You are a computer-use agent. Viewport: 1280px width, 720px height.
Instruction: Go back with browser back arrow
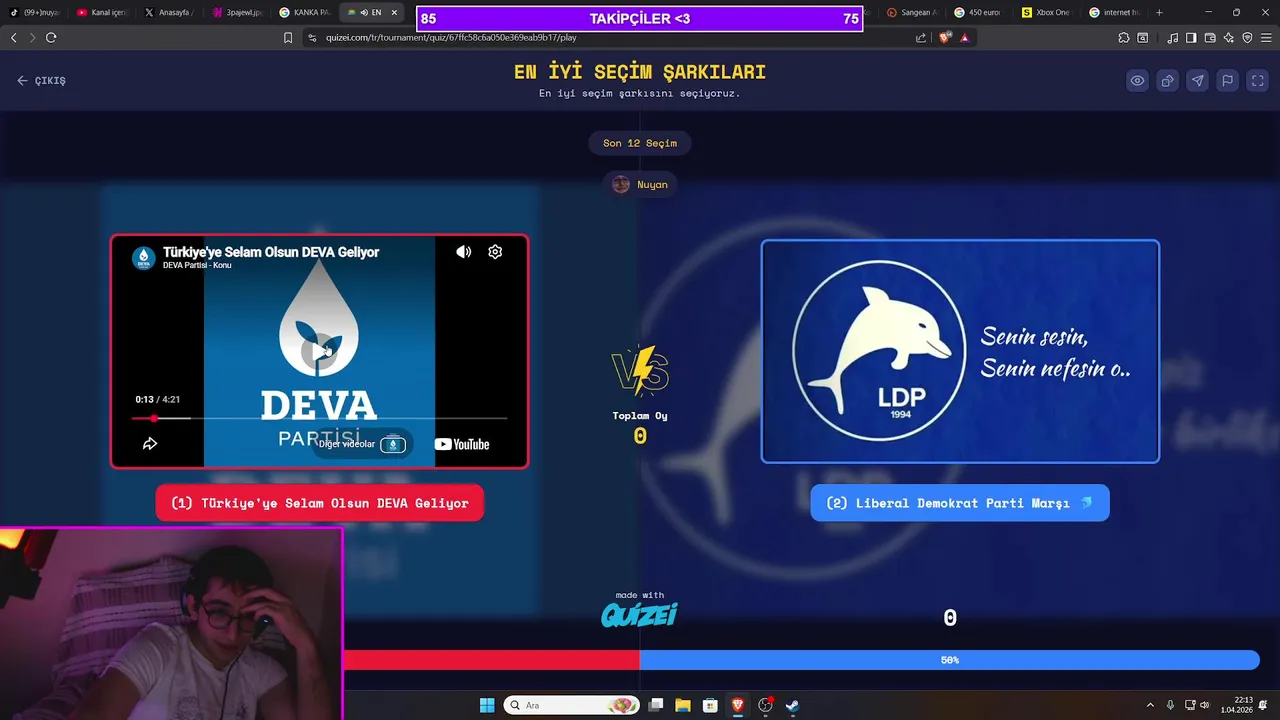pos(13,38)
